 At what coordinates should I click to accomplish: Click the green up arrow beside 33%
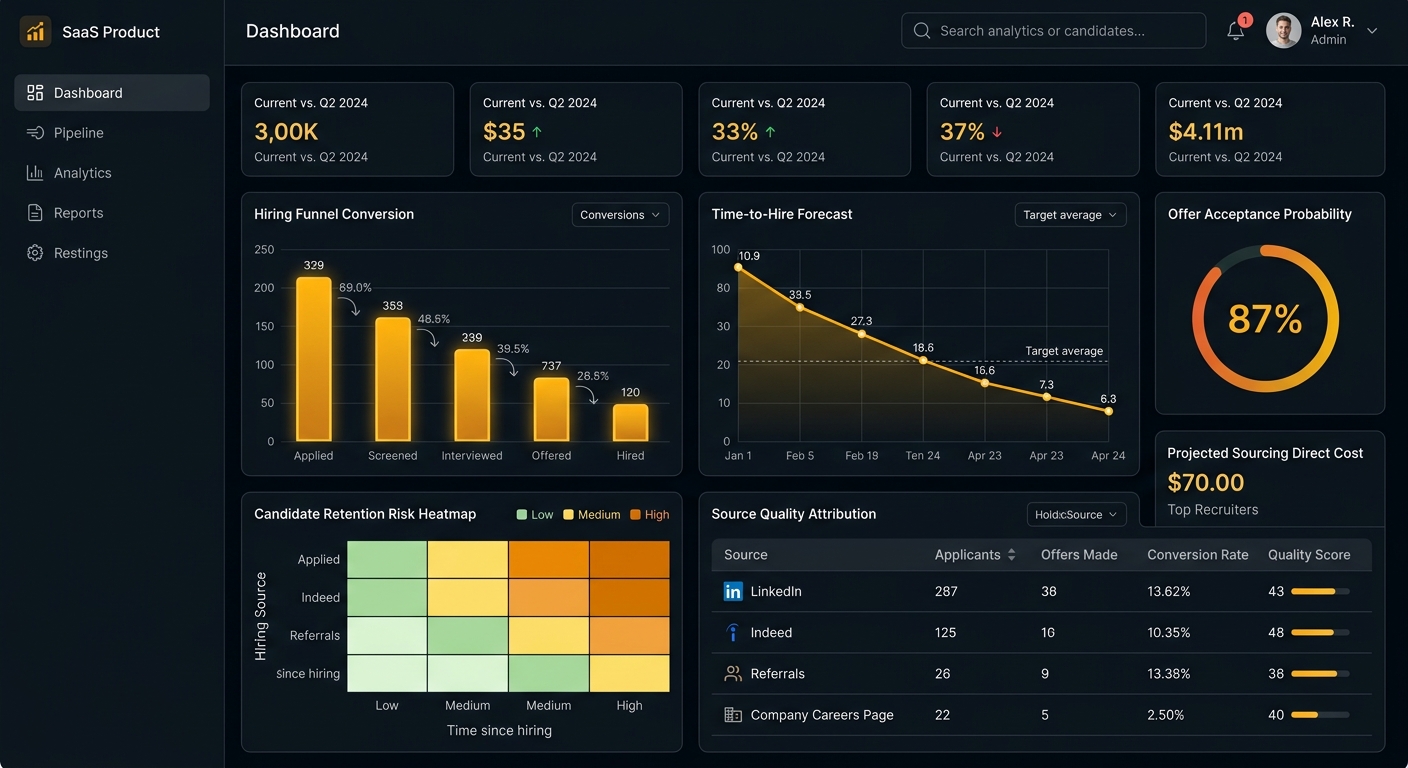(x=770, y=132)
